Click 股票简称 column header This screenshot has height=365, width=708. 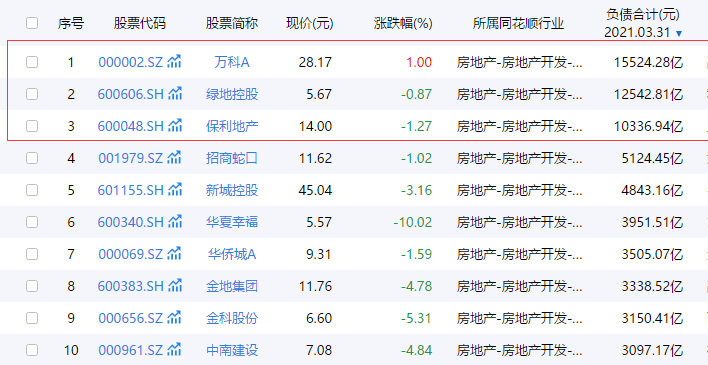coord(232,23)
